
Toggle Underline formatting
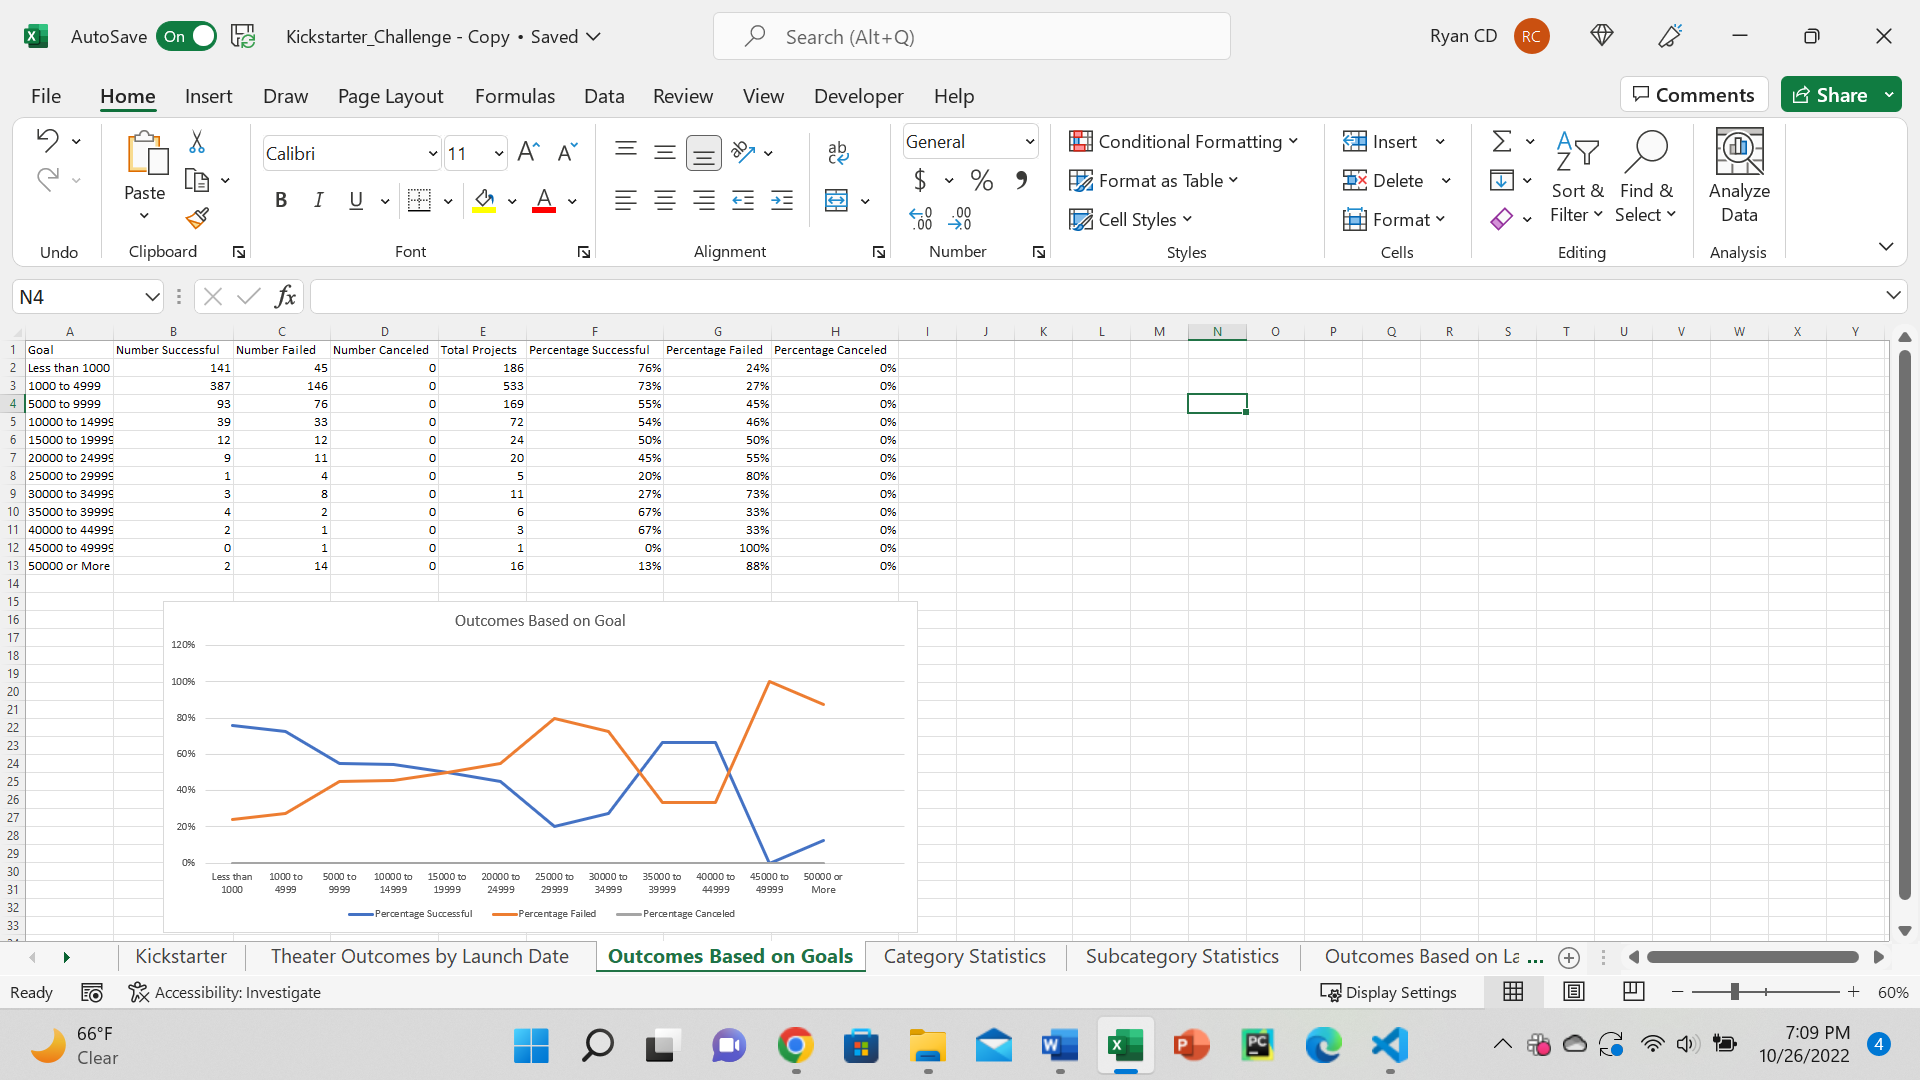pos(355,200)
